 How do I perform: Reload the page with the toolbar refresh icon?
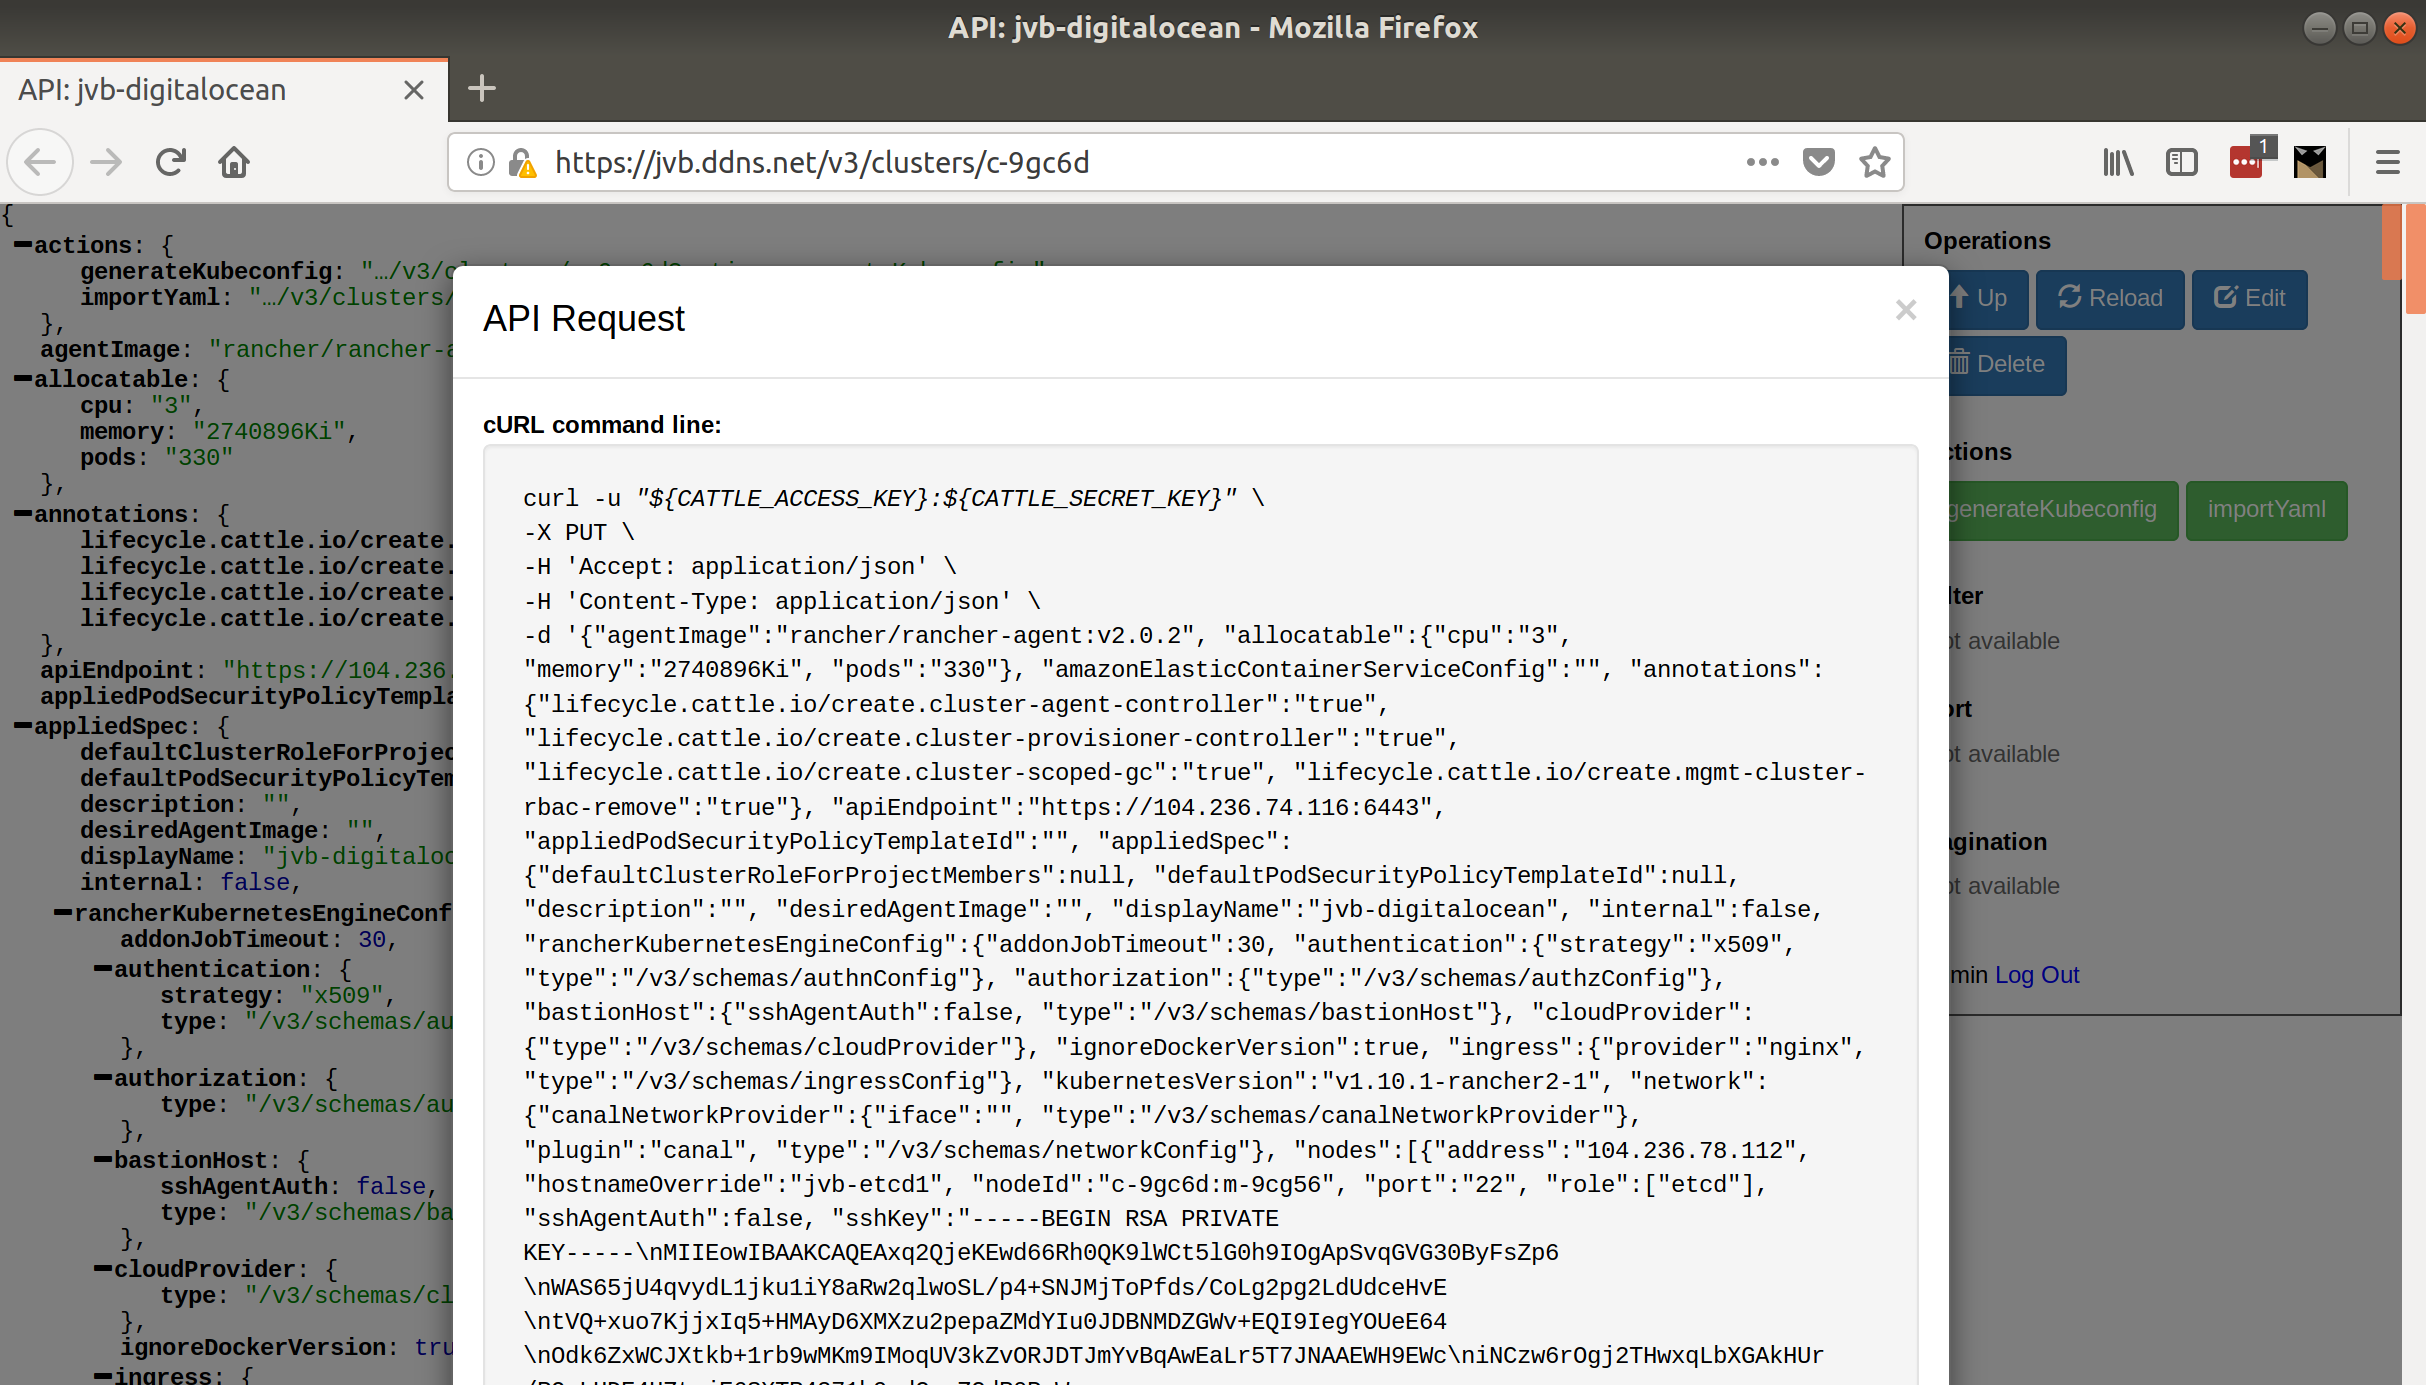coord(171,162)
